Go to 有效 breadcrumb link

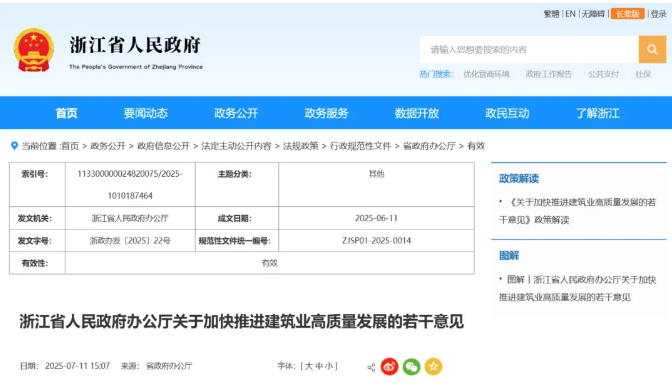(476, 146)
